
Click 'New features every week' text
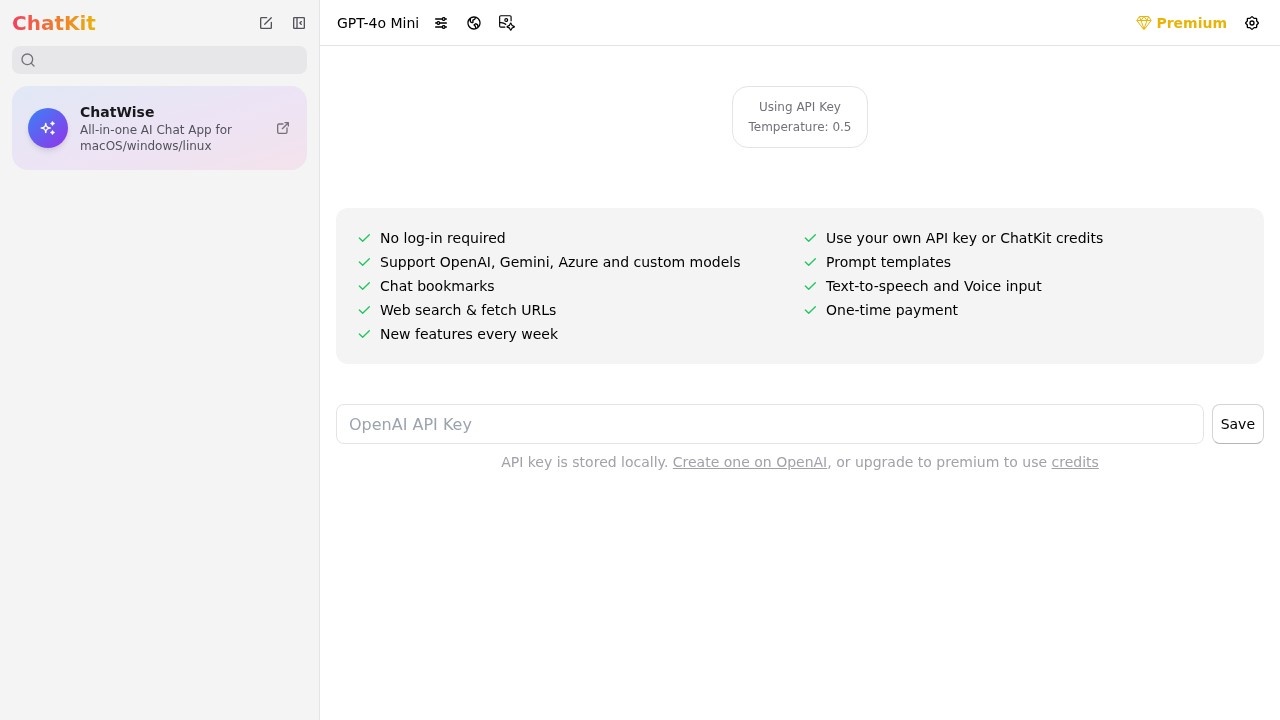[x=469, y=334]
